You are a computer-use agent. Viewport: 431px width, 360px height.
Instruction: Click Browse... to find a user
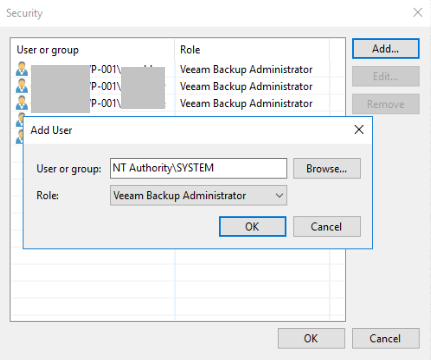(x=327, y=168)
